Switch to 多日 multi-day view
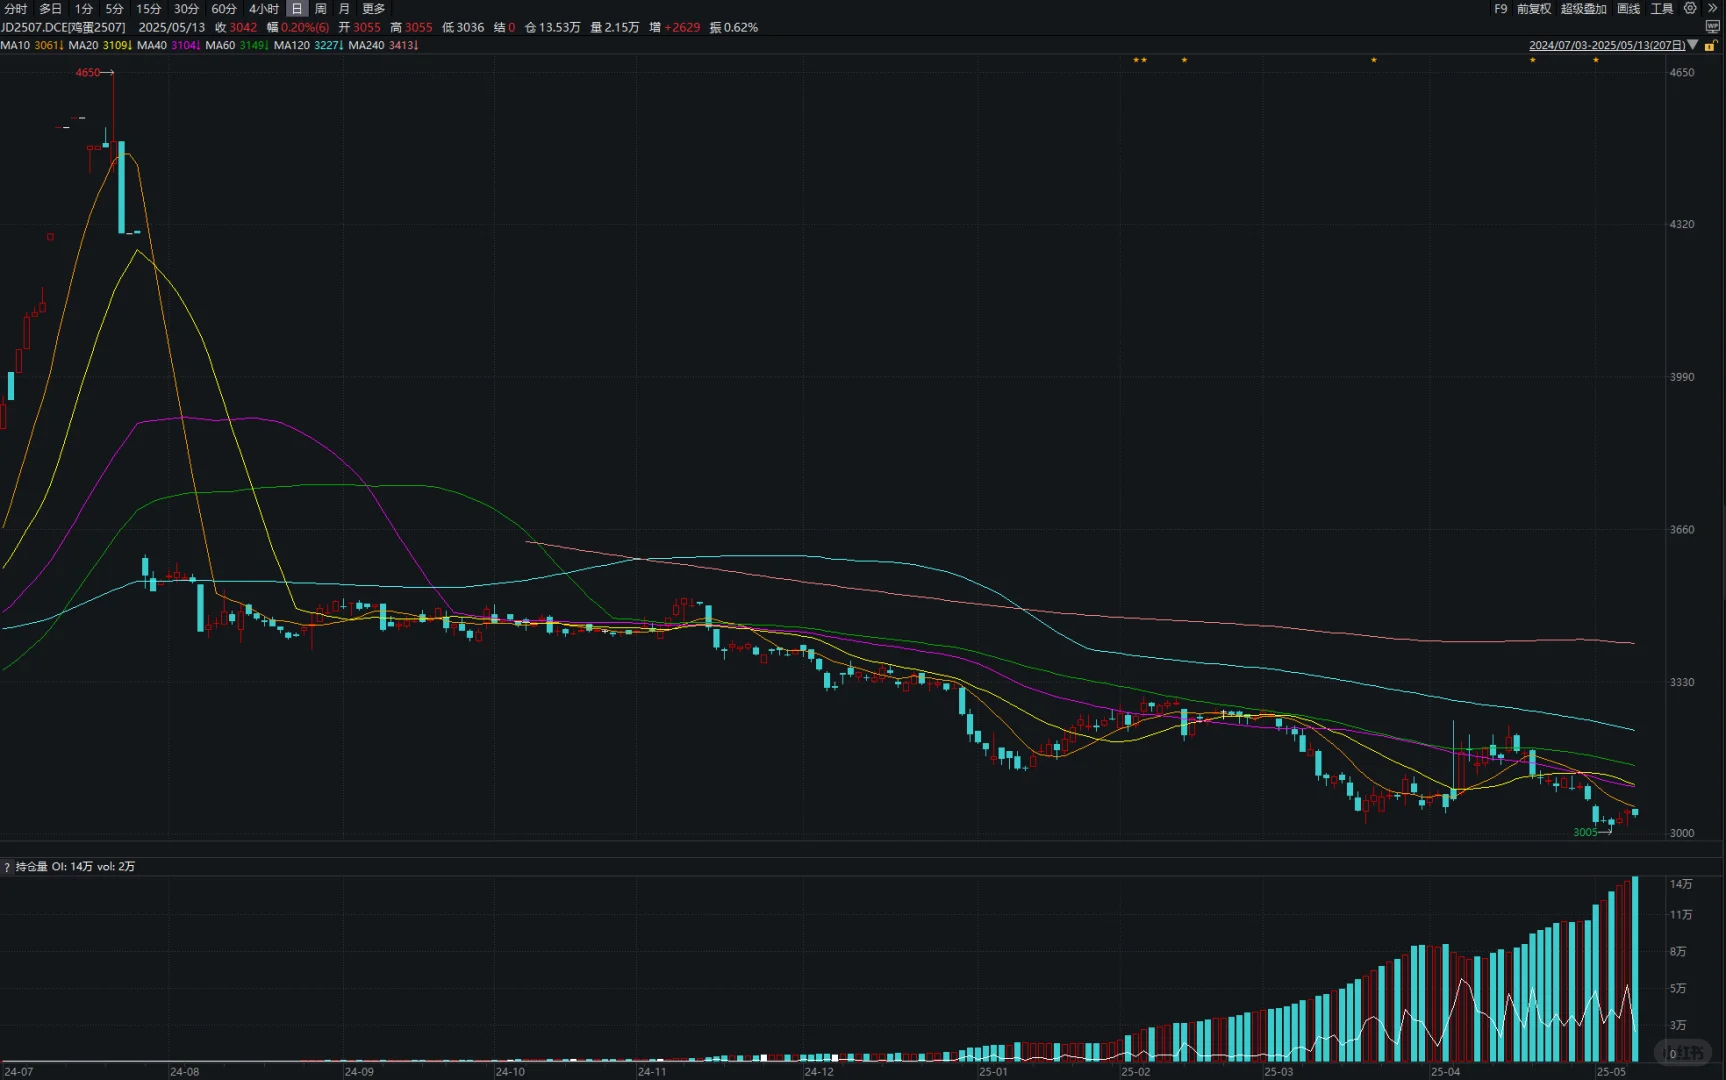The width and height of the screenshot is (1726, 1080). (50, 8)
